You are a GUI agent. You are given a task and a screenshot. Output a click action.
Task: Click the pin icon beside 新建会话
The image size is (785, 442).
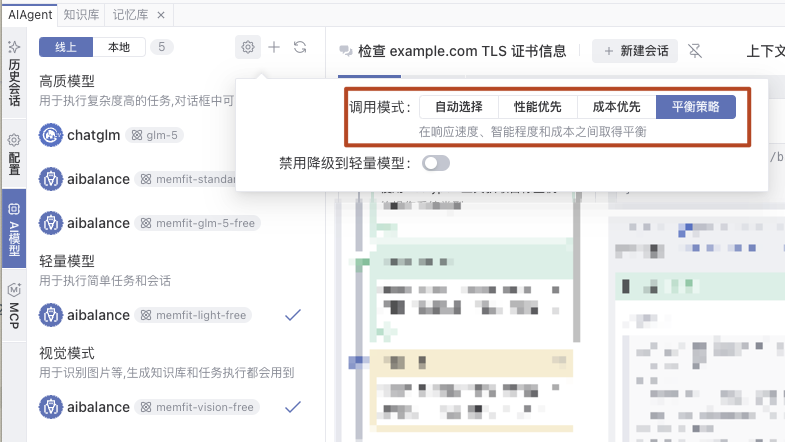(x=696, y=51)
